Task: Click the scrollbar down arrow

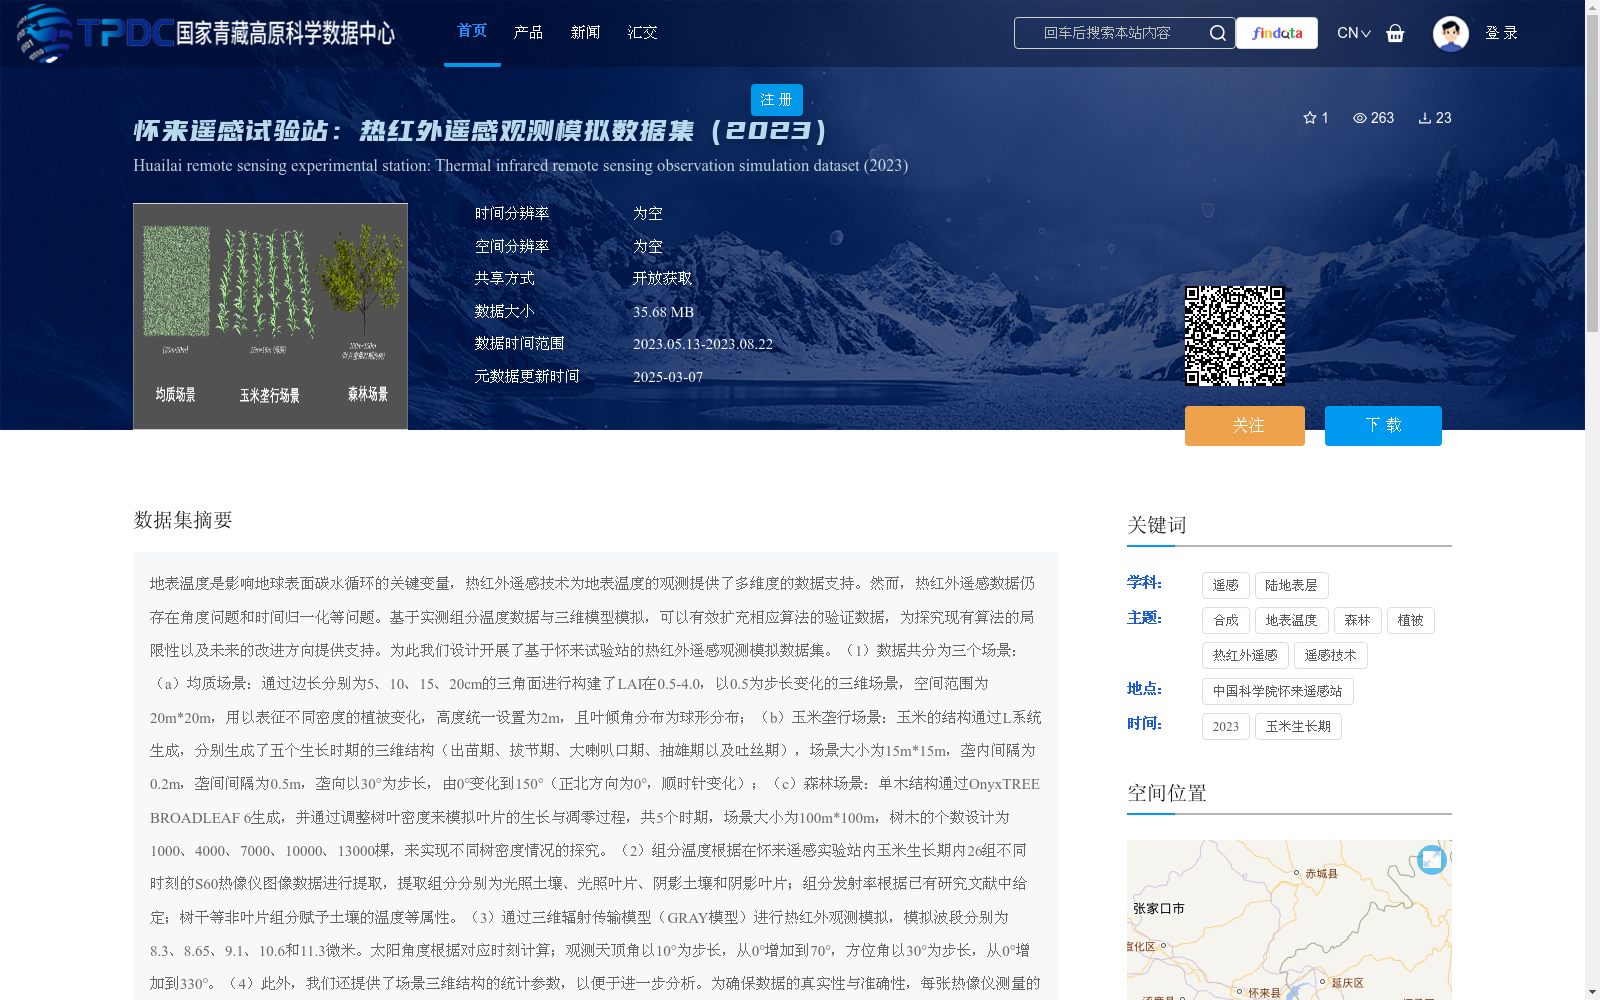Action: [x=1592, y=992]
